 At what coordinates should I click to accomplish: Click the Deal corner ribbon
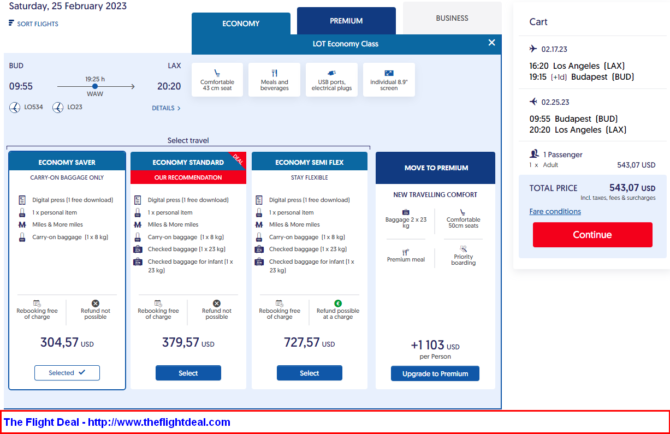tap(238, 160)
